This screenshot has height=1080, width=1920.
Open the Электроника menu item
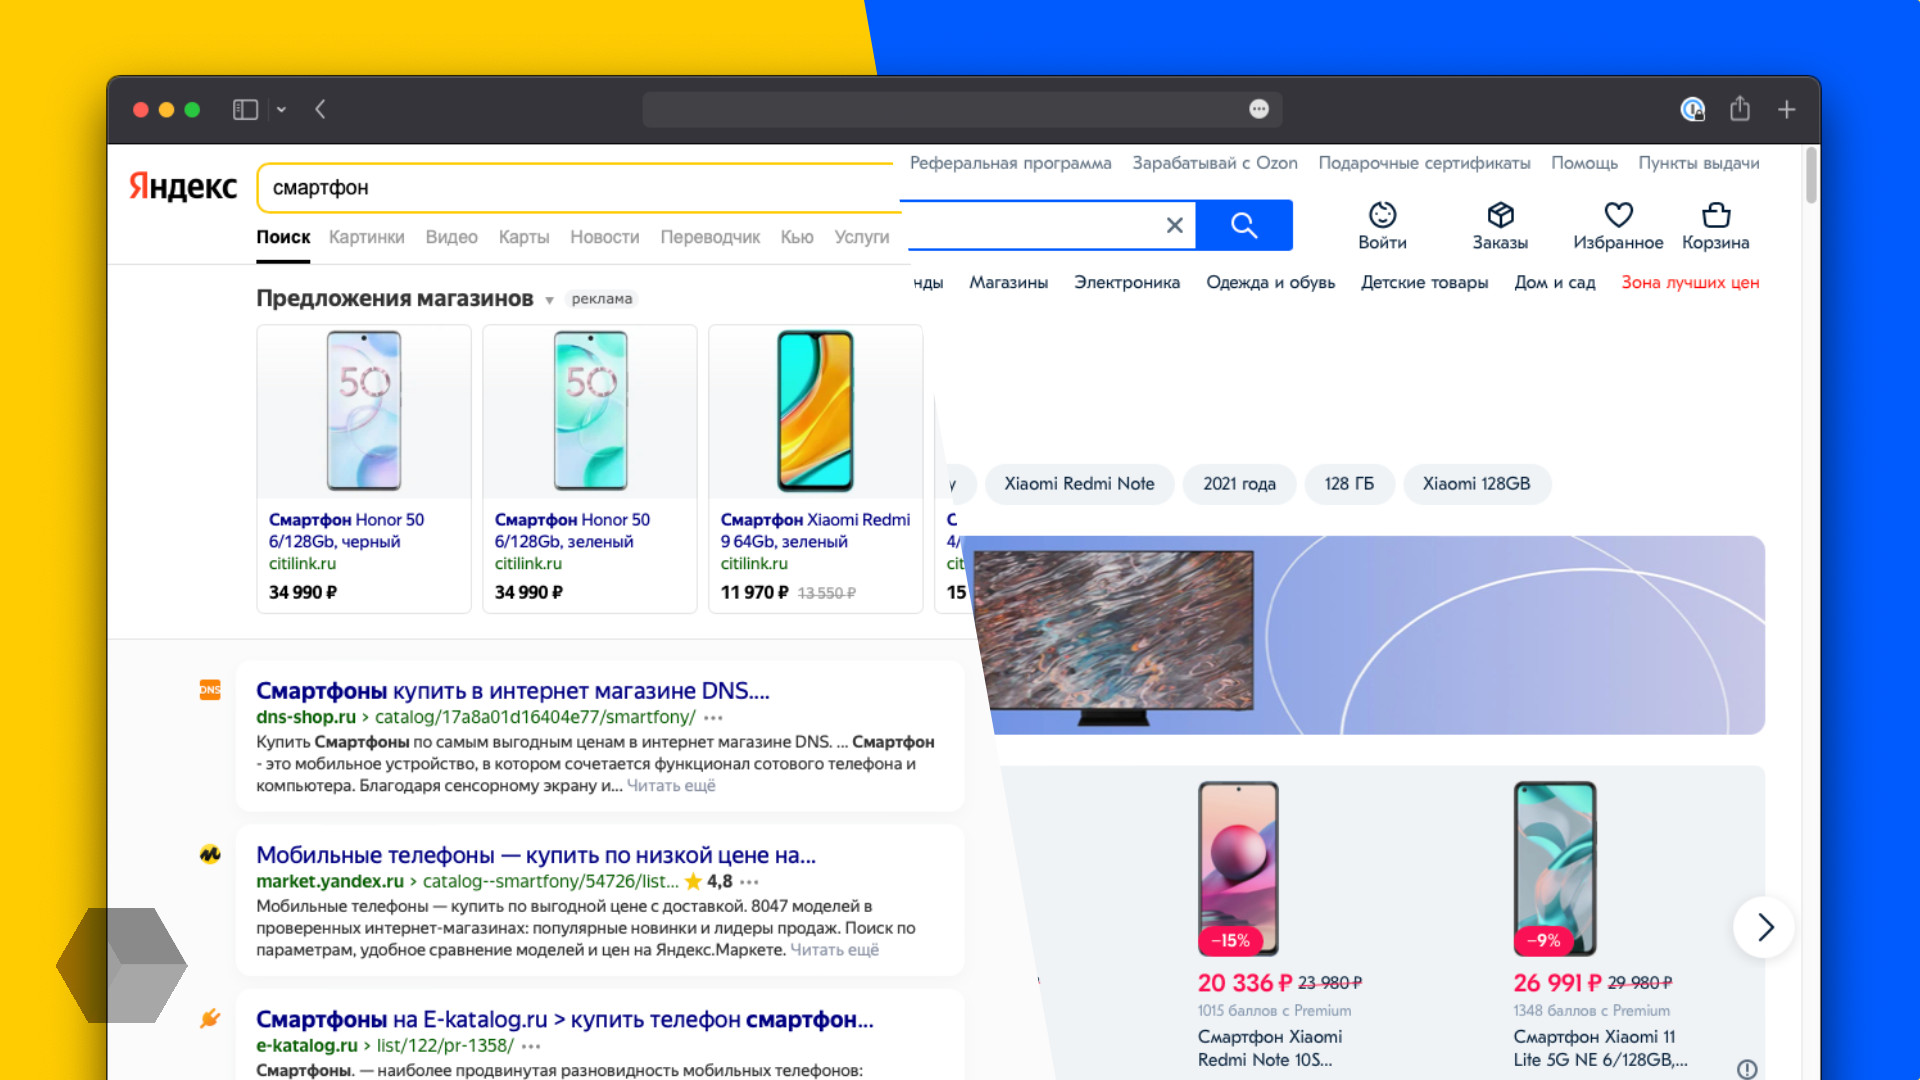click(1127, 283)
